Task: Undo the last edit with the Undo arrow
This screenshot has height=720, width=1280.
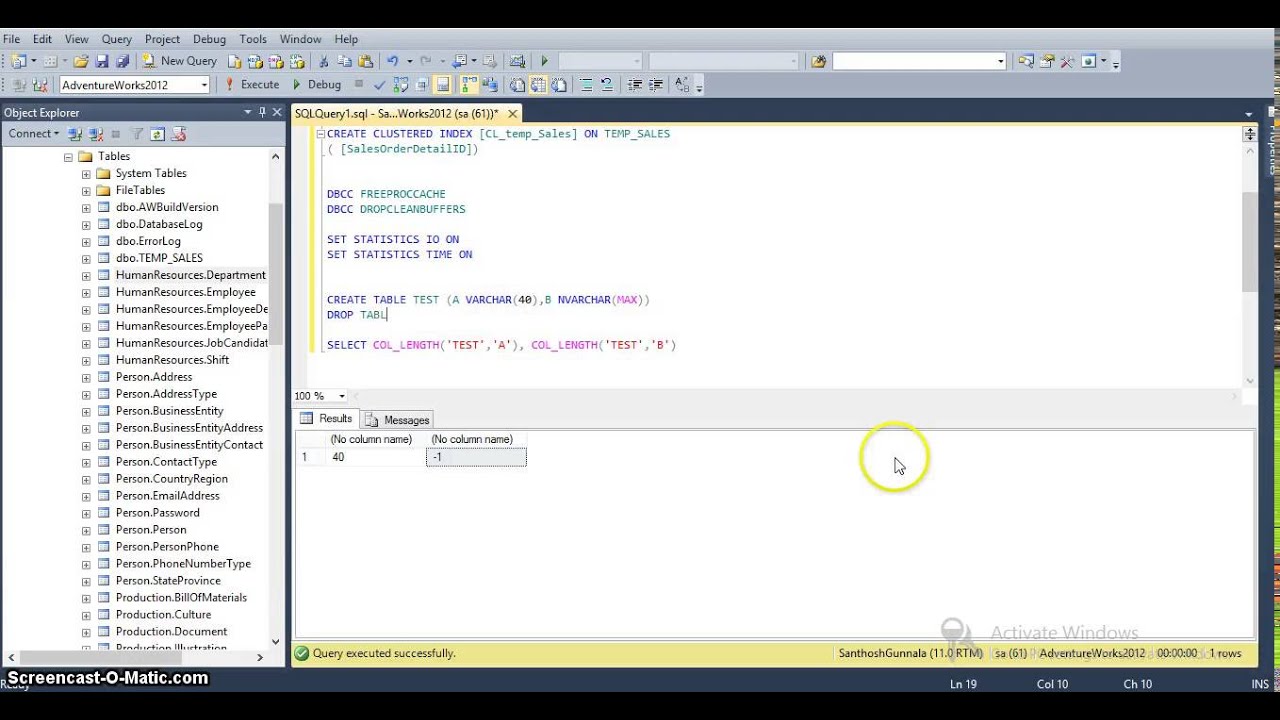Action: pos(392,61)
